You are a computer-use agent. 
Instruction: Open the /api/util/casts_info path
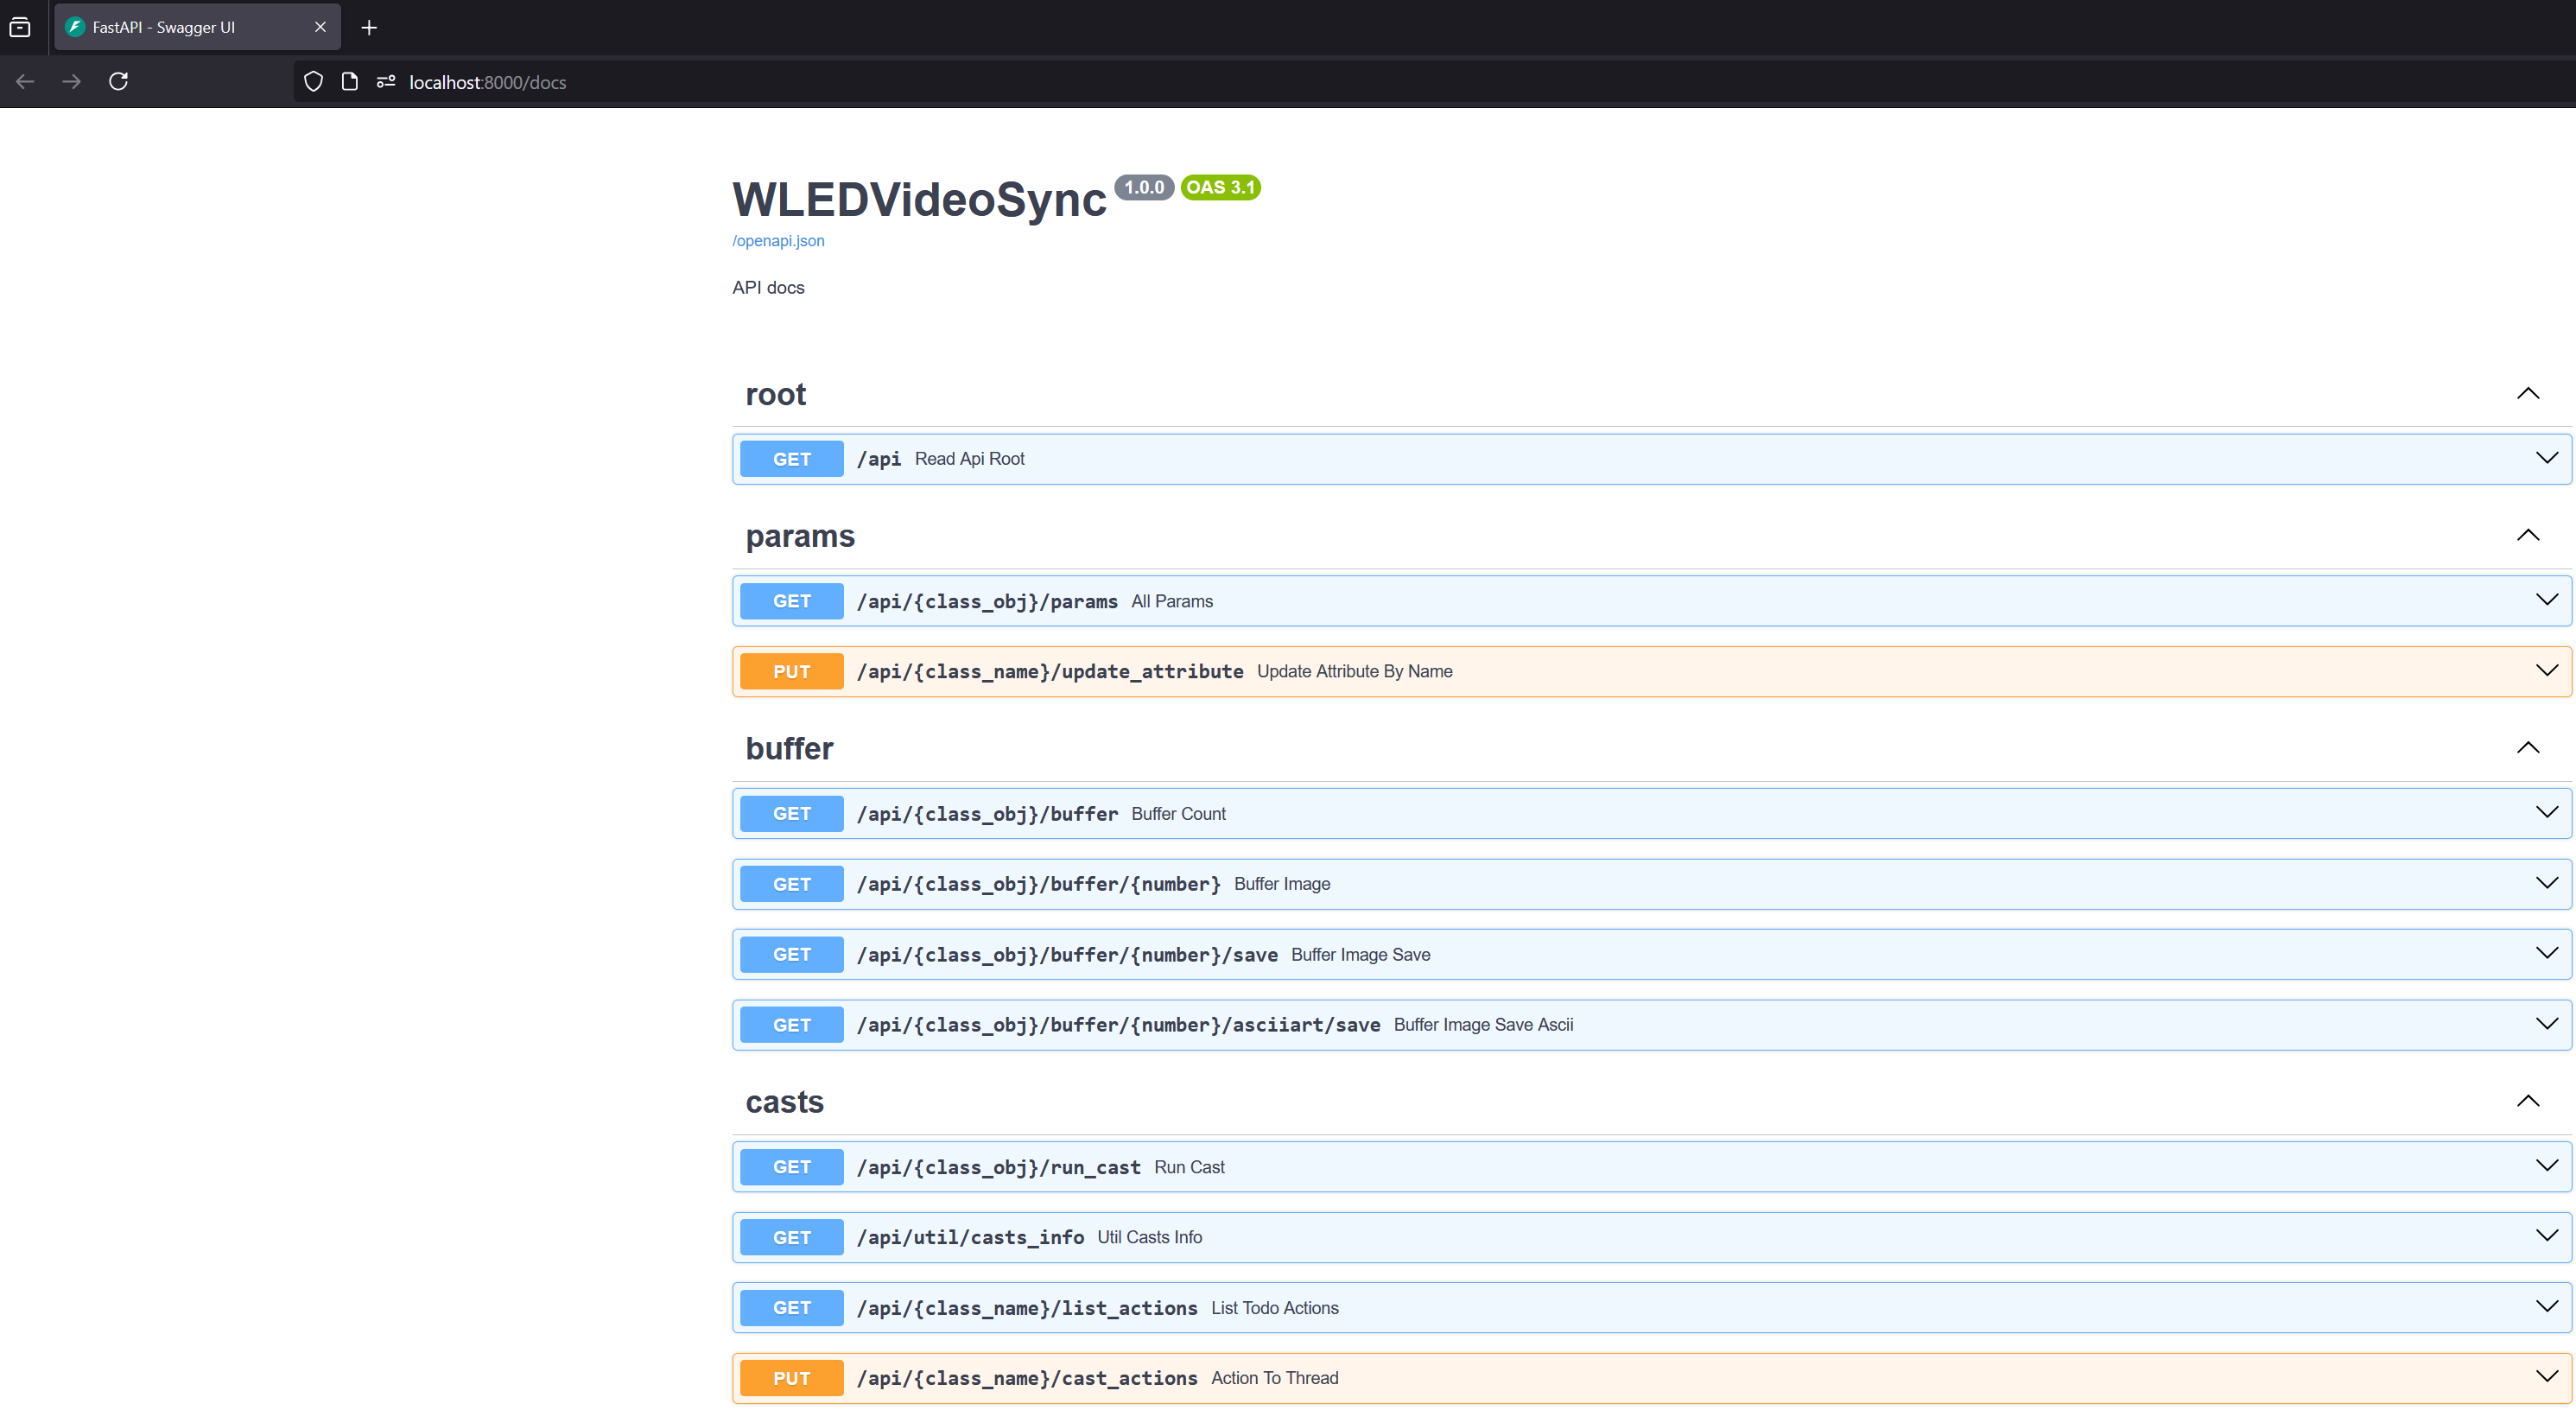pos(970,1237)
